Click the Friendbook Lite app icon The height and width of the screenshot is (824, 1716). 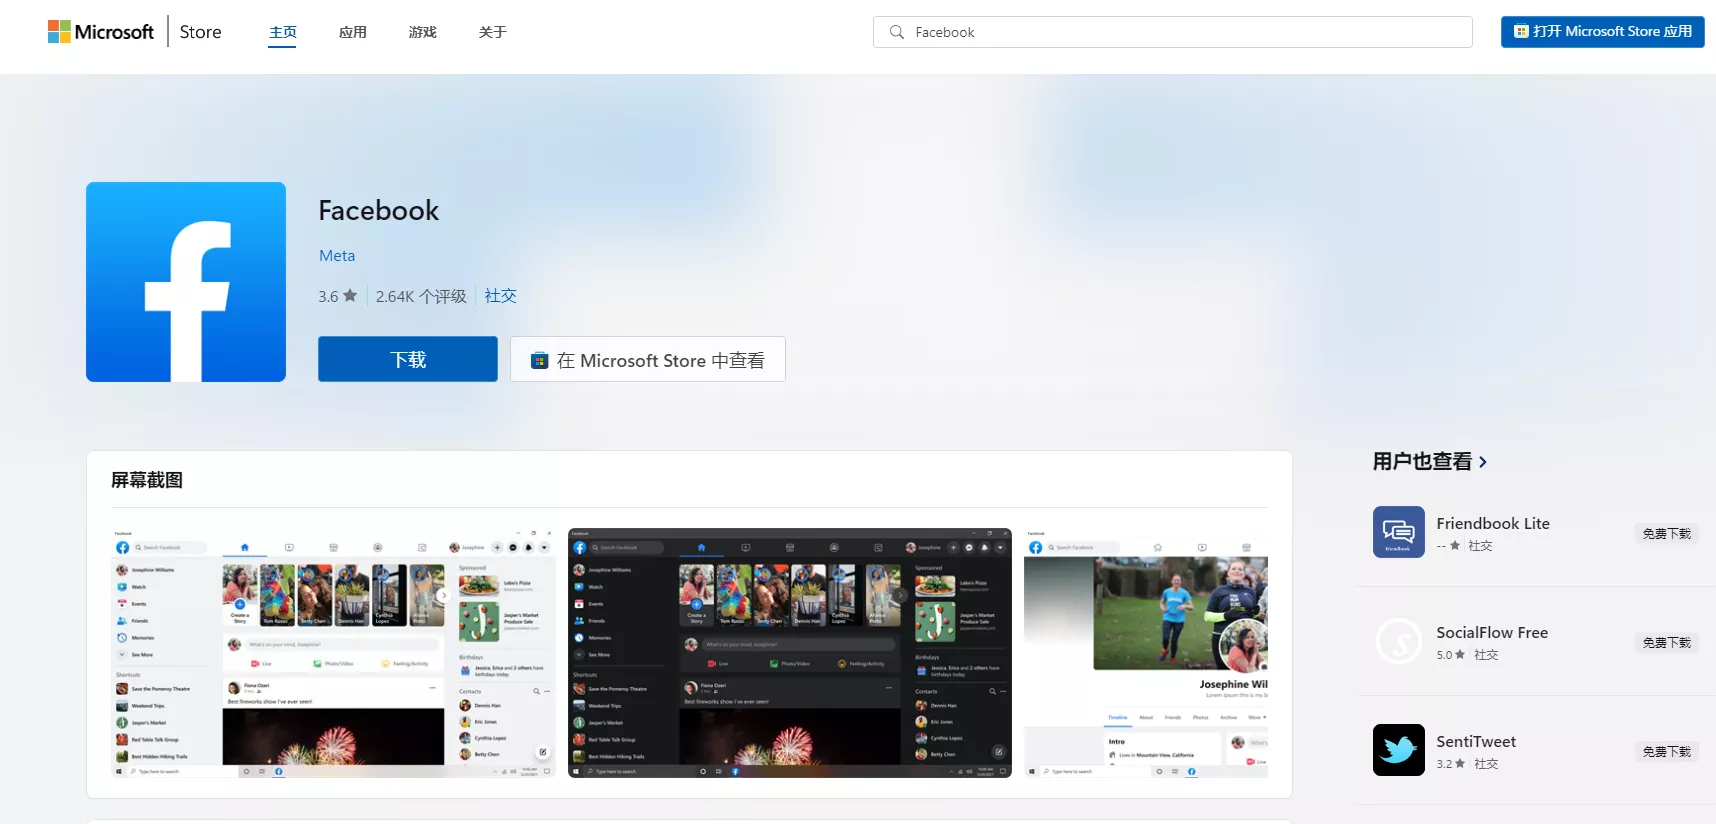click(x=1399, y=532)
